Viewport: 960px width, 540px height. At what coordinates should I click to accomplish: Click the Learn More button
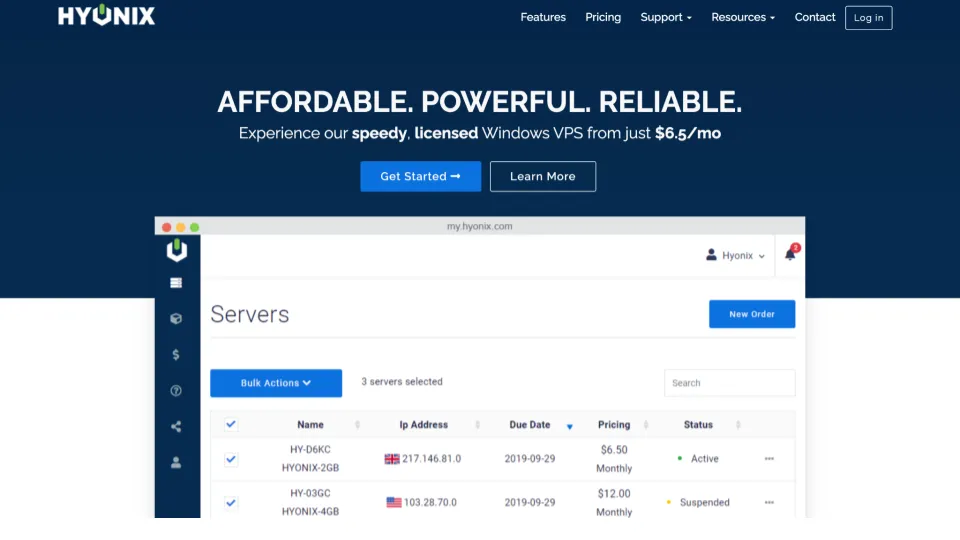point(543,176)
